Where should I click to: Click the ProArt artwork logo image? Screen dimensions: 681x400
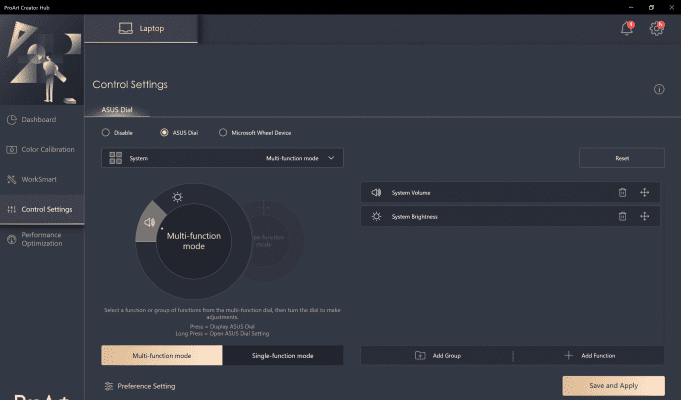(42, 60)
